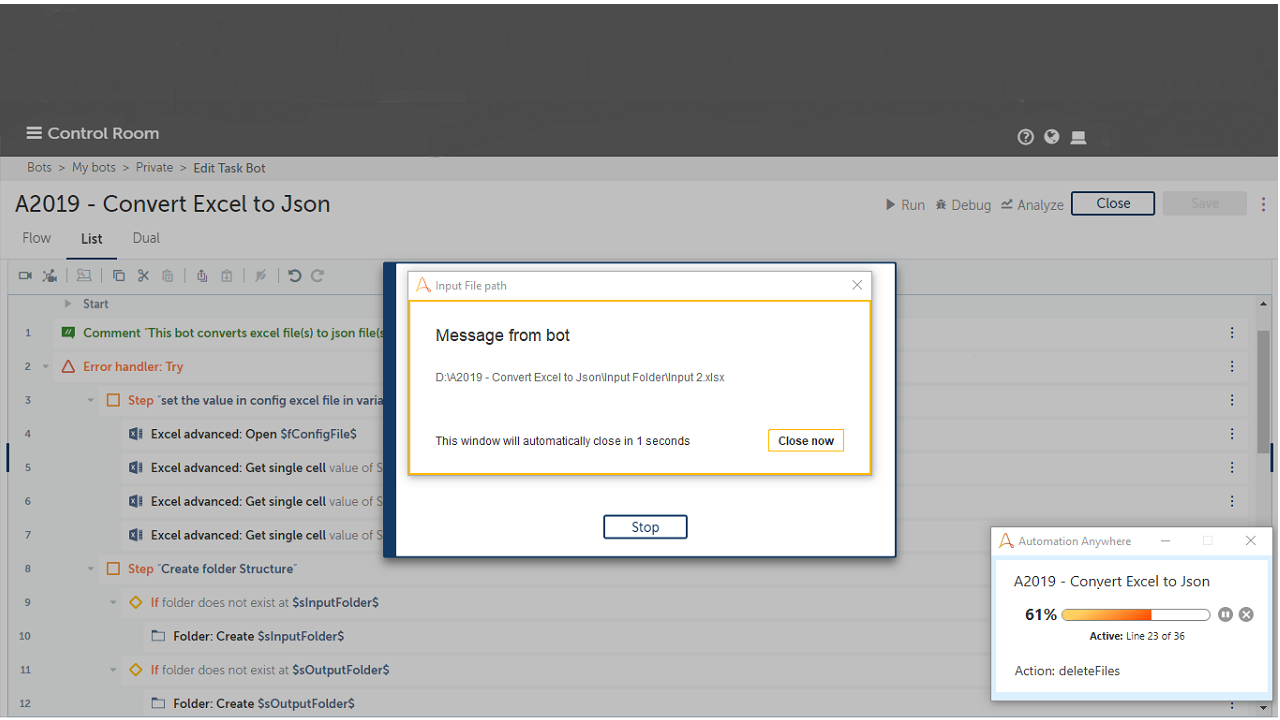This screenshot has height=720, width=1280.
Task: Select the Excel advanced: Open $fConfigFile$ action
Action: point(254,434)
